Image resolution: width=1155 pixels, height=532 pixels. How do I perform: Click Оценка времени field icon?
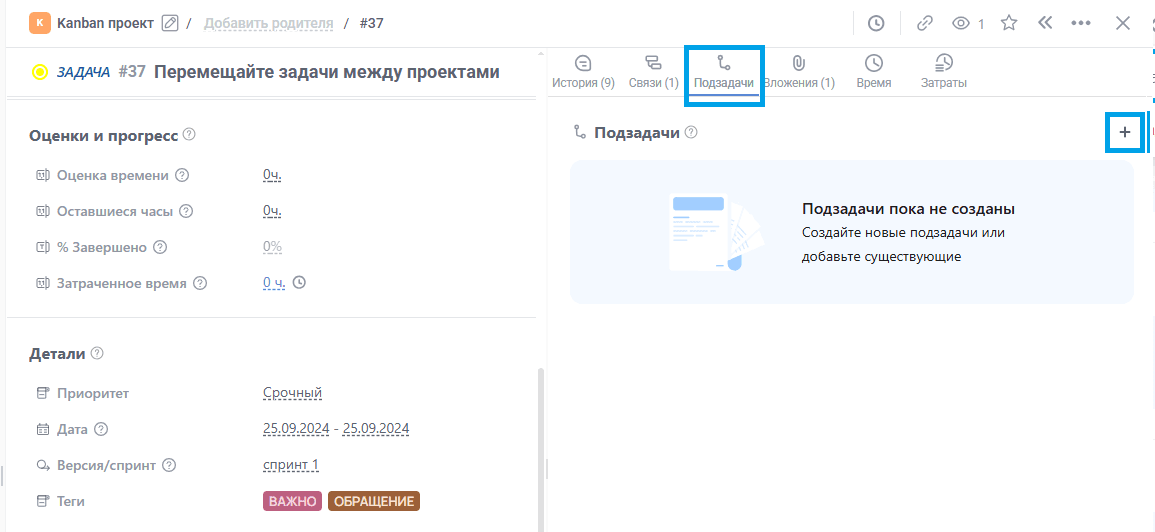[43, 175]
